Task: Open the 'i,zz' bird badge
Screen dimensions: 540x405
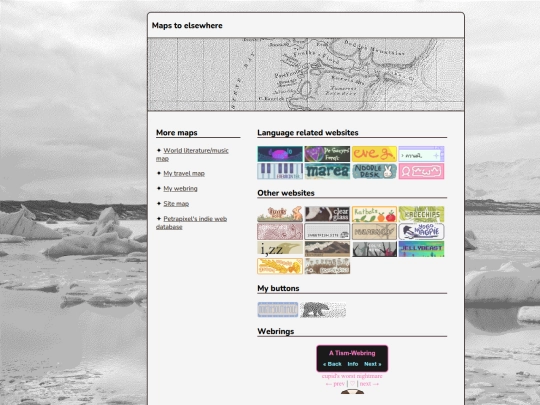Action: click(x=280, y=249)
